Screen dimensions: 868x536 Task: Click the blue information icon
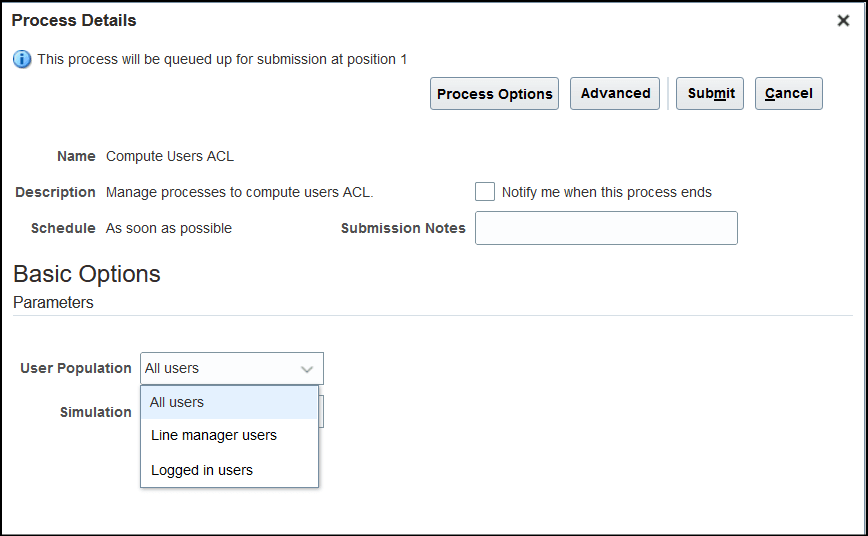22,59
